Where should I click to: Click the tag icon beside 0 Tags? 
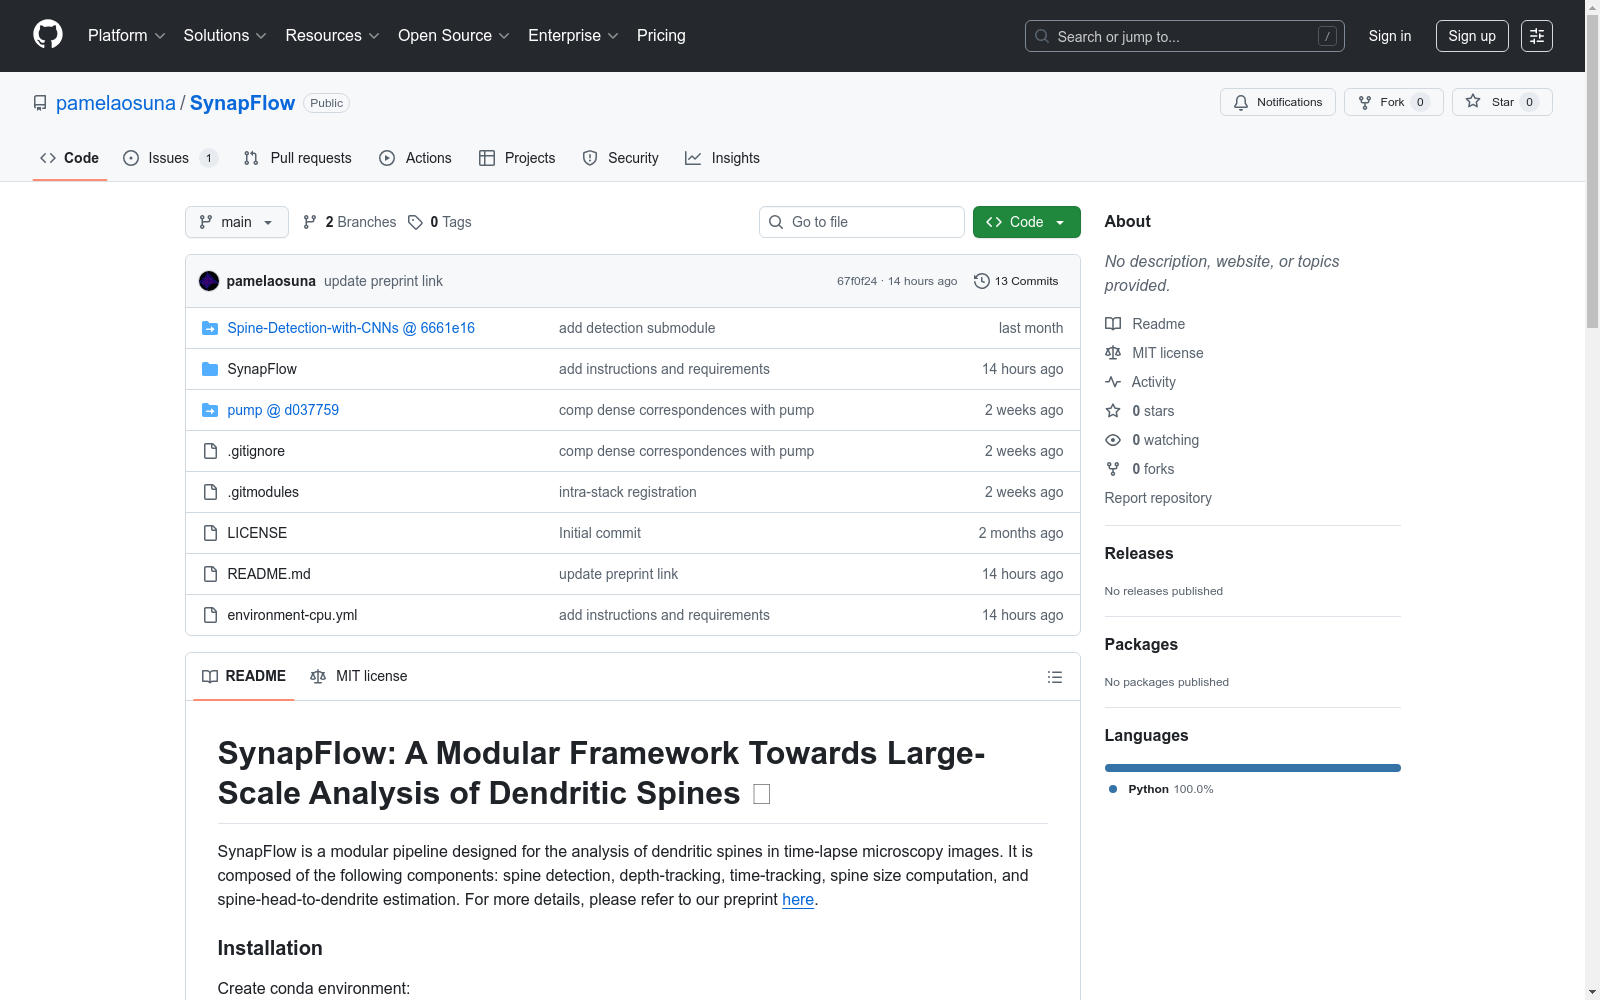415,222
